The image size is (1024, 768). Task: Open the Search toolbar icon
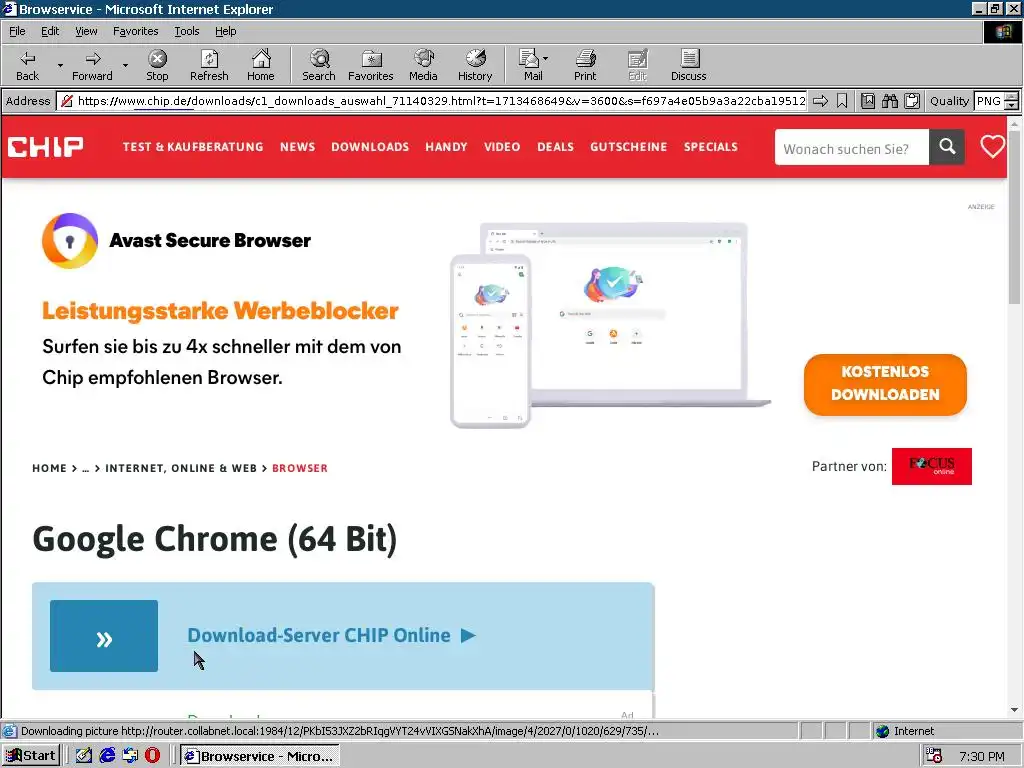pos(319,65)
